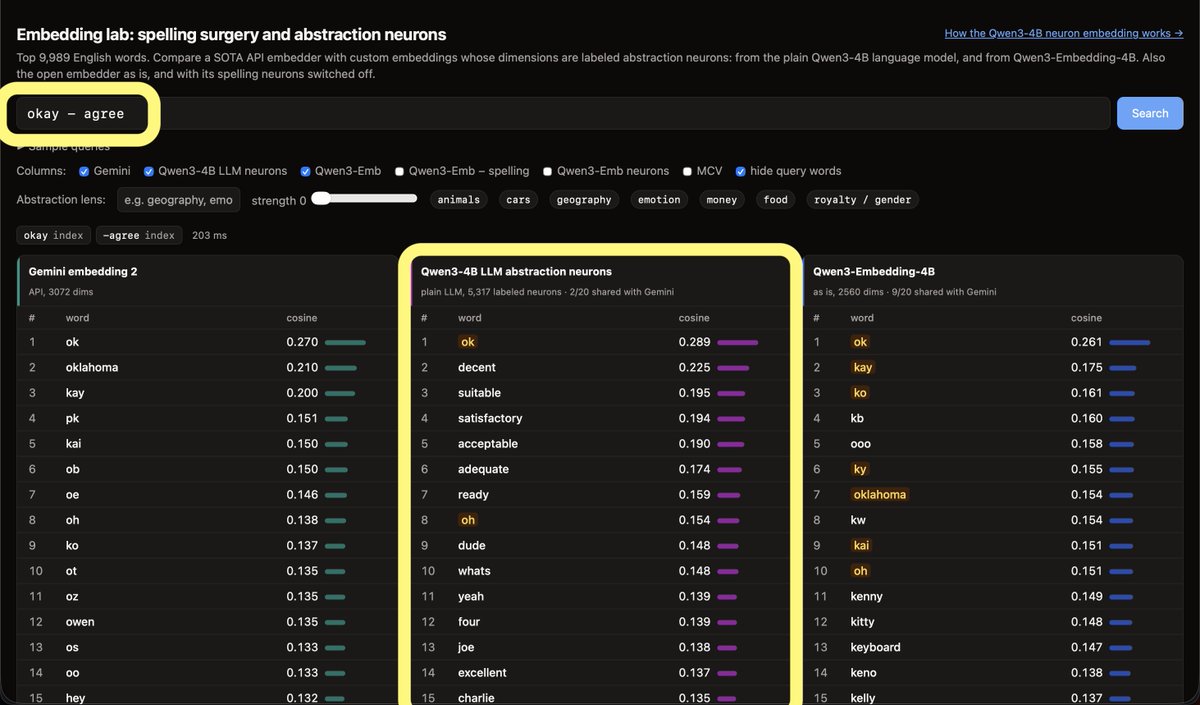Select the animals lens chip

click(460, 200)
